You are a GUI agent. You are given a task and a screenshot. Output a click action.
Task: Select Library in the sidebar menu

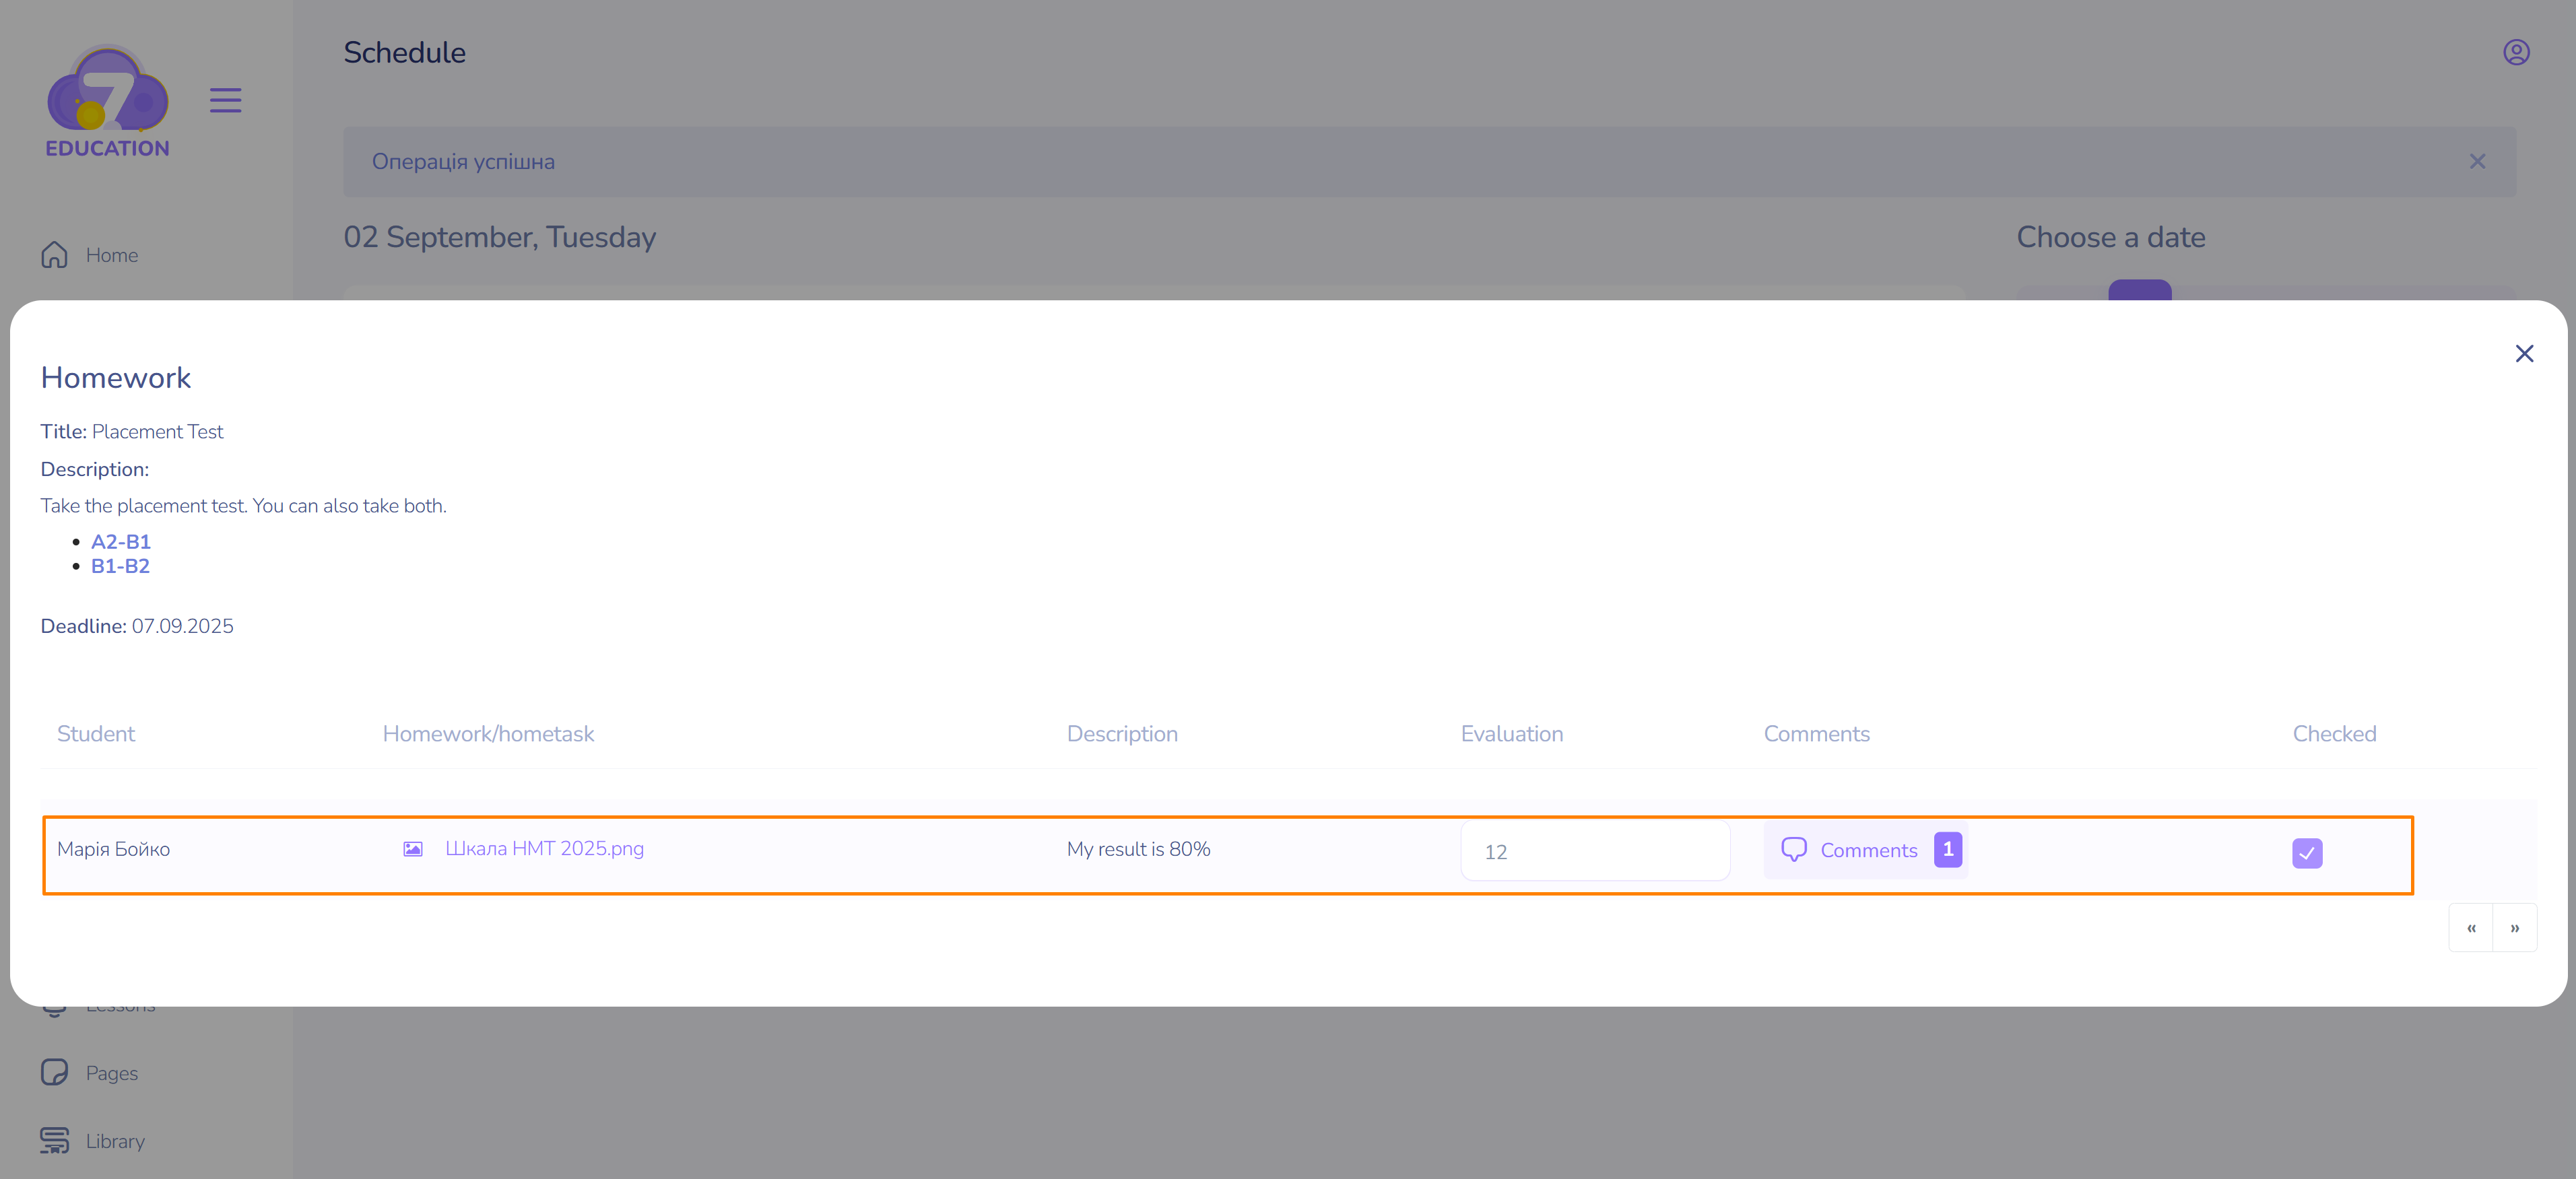[x=115, y=1141]
